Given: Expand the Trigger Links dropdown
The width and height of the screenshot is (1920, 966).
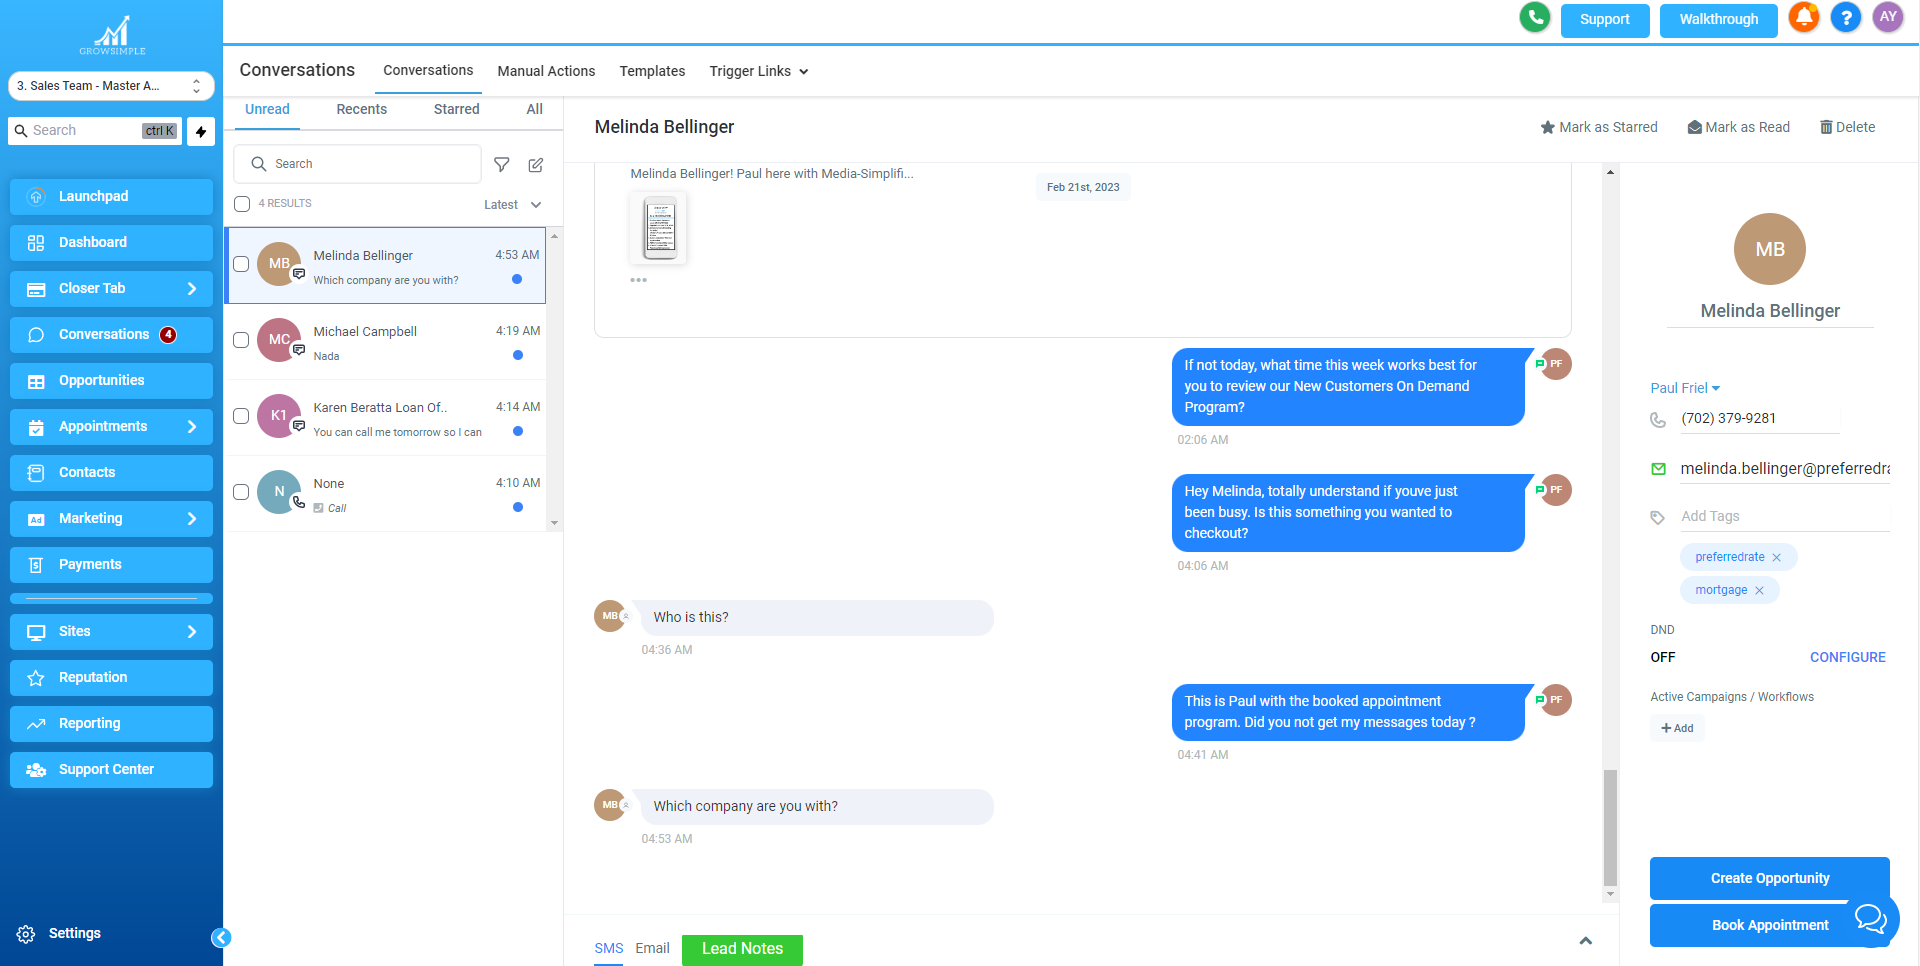Looking at the screenshot, I should click(x=759, y=71).
